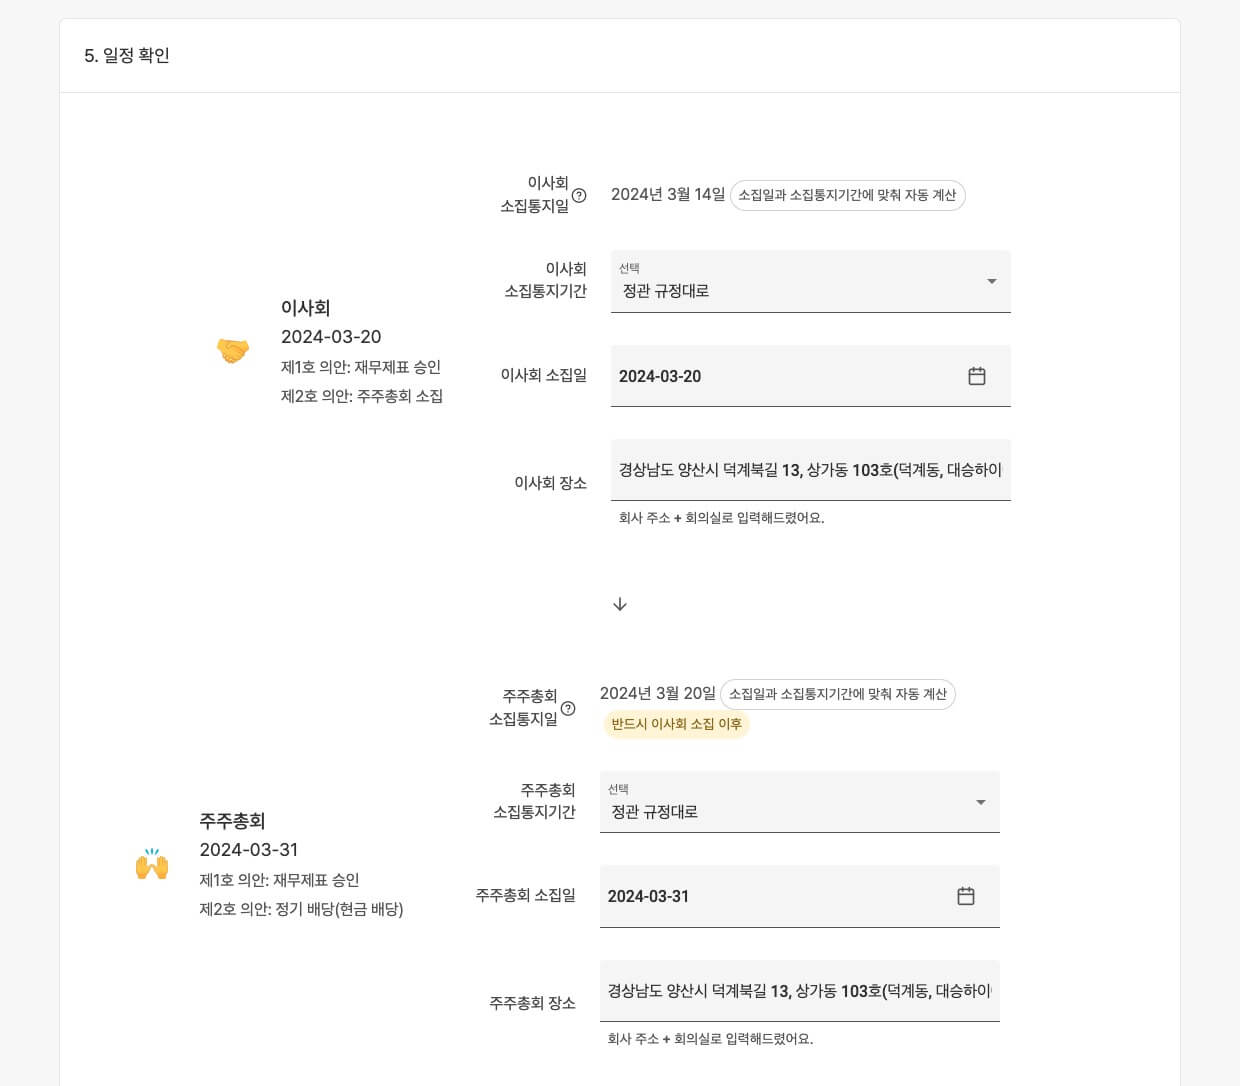This screenshot has height=1086, width=1240.
Task: Select the 5. 일정 확인 section header
Action: point(127,56)
